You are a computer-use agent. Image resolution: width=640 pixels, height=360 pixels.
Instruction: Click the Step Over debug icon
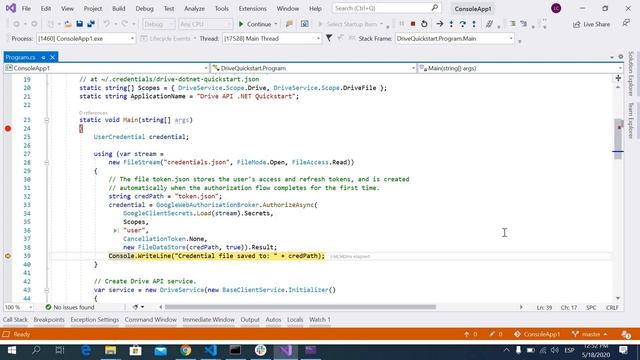coord(462,24)
